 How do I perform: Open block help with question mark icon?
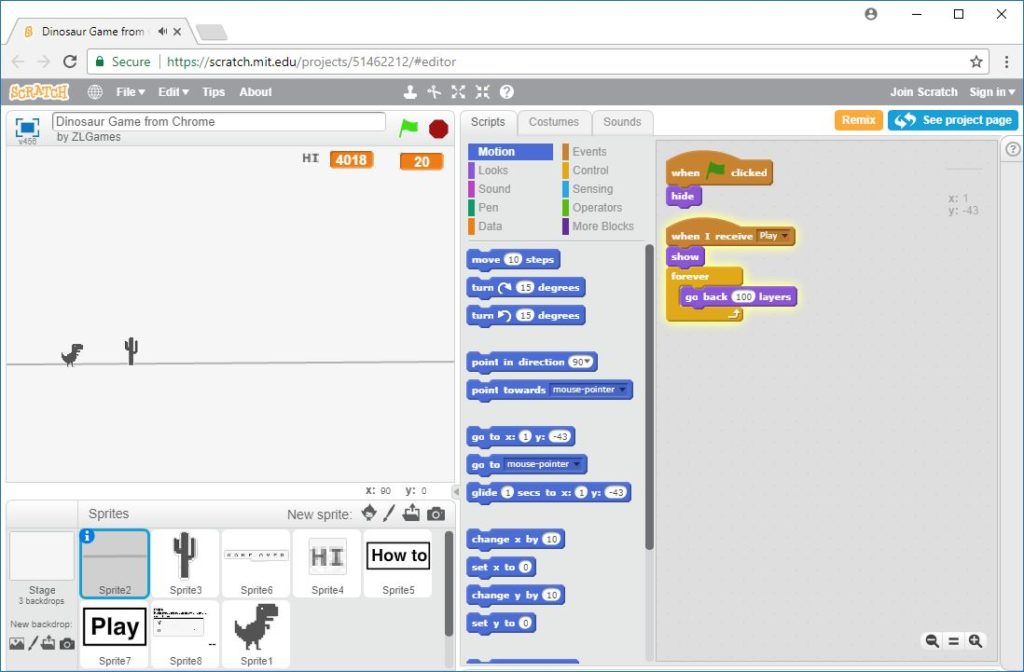click(x=506, y=91)
